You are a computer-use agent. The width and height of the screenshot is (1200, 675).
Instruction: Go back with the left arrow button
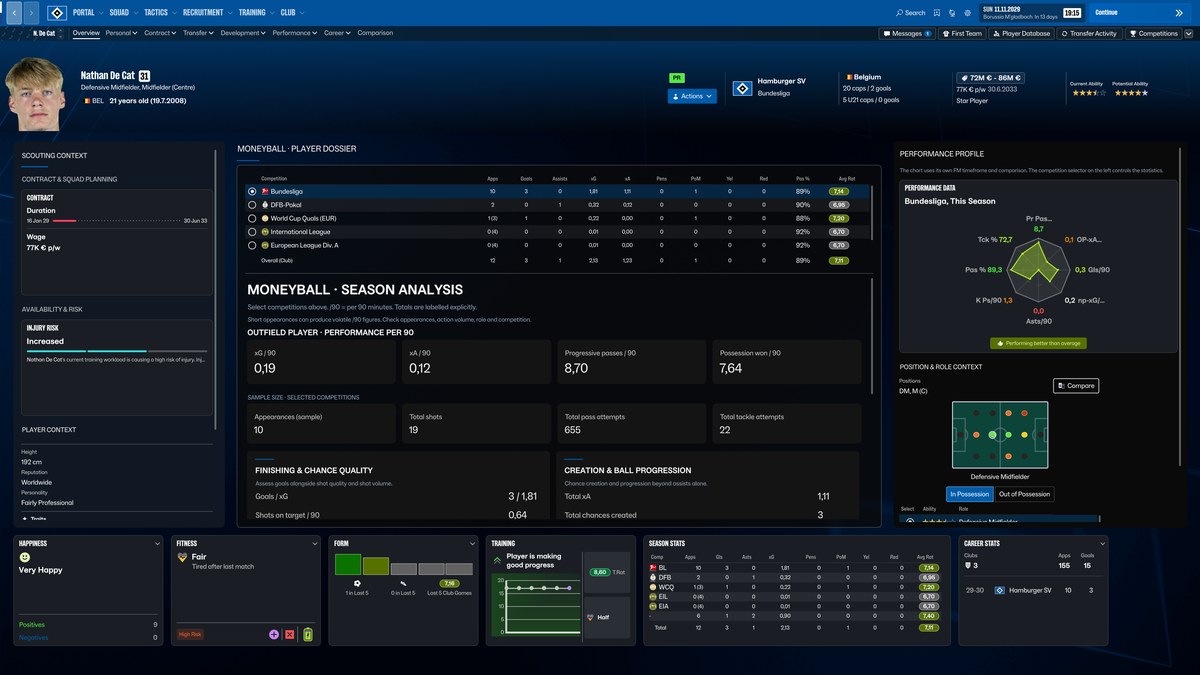(14, 13)
